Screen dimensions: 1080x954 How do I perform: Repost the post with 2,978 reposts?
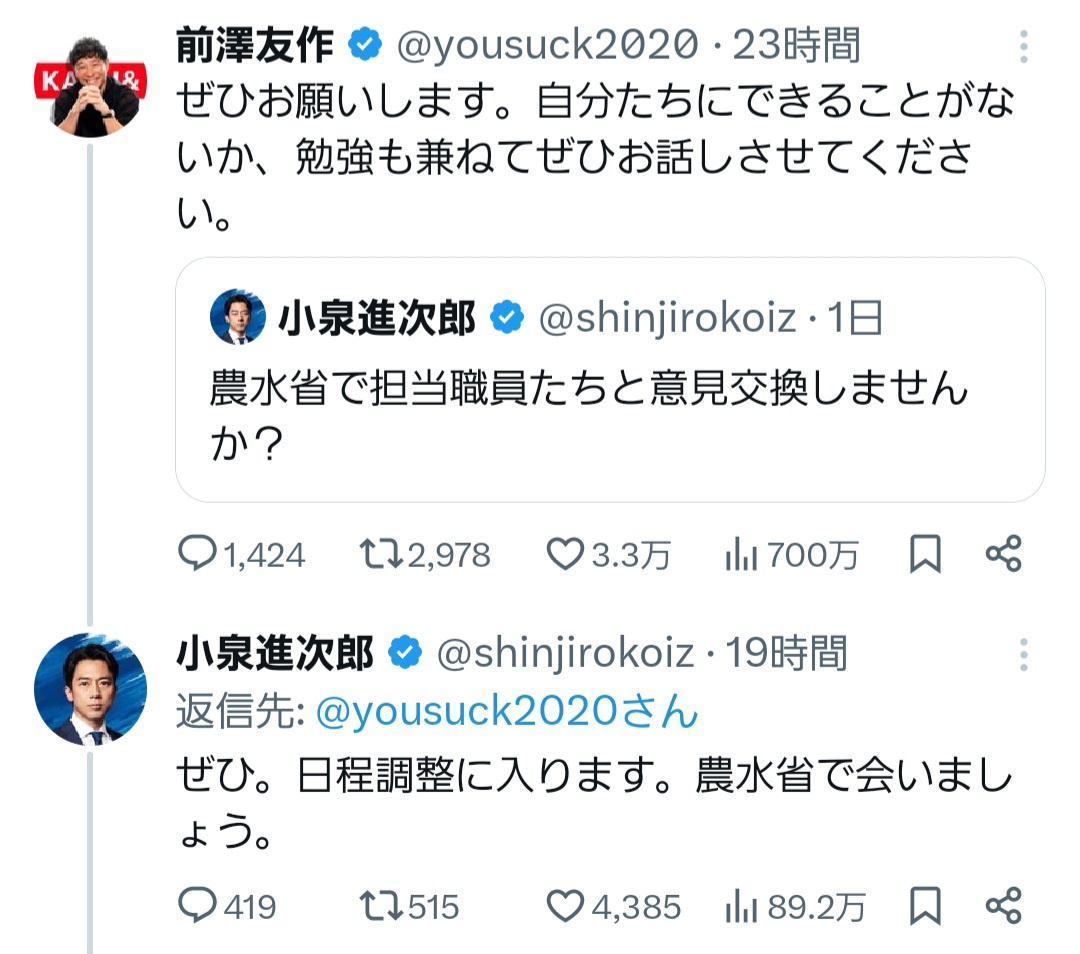coord(380,555)
